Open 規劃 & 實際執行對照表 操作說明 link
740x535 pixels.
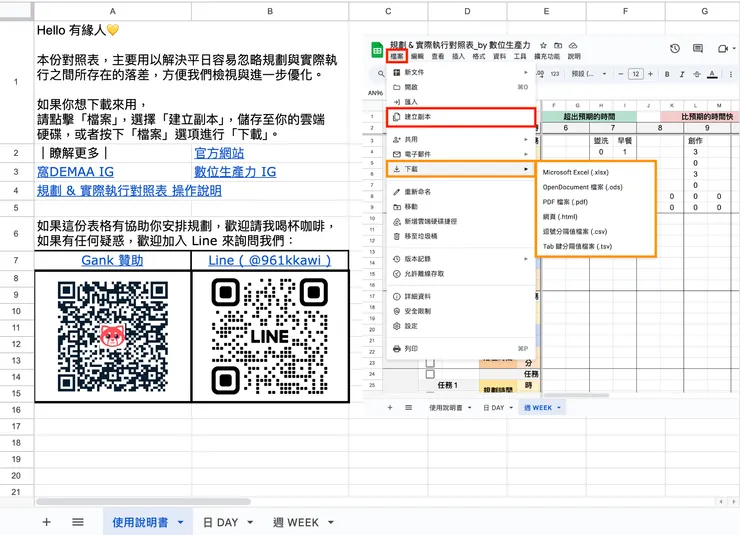129,191
